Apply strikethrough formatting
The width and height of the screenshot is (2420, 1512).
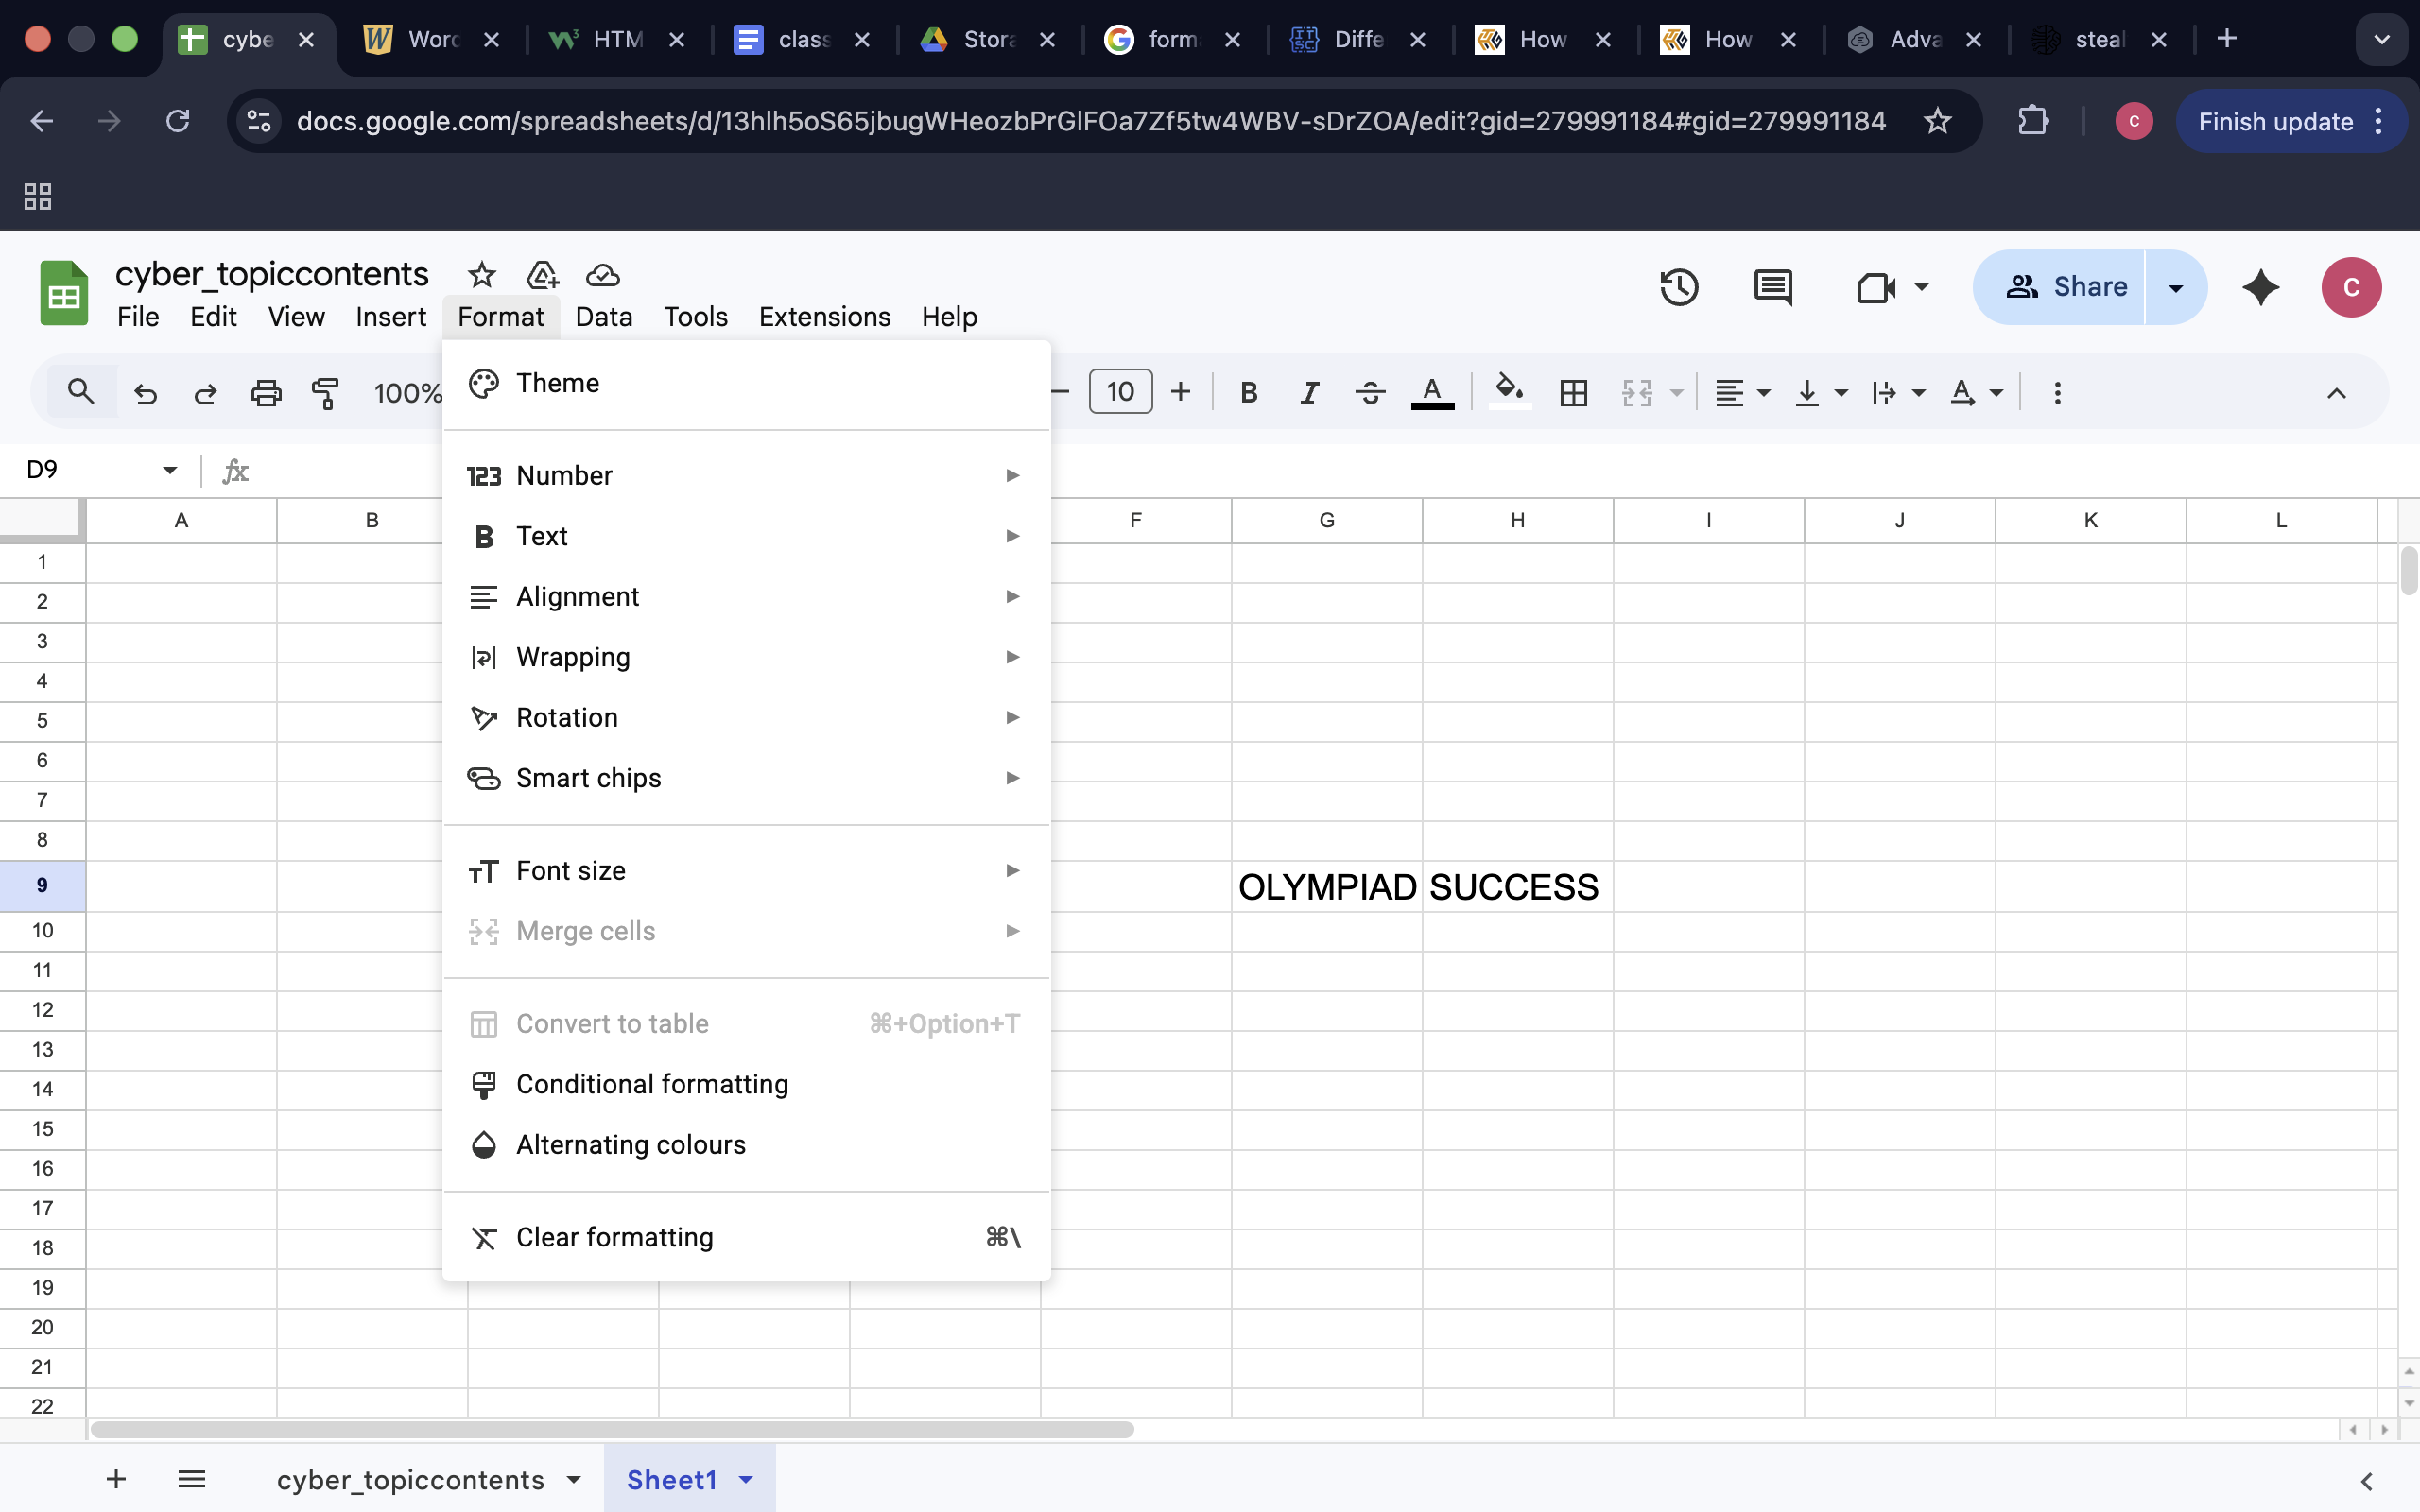(1369, 392)
